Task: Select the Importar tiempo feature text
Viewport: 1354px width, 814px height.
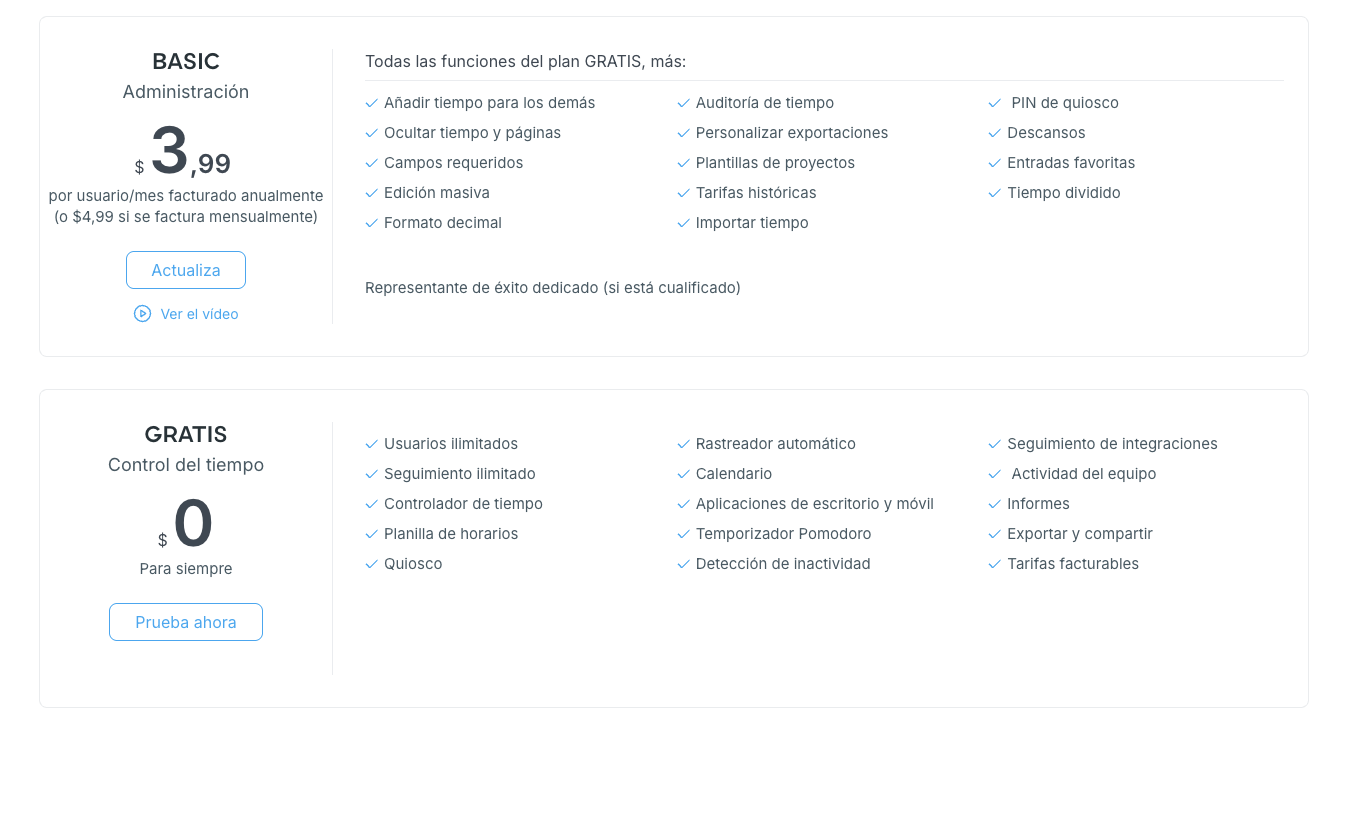Action: tap(752, 223)
